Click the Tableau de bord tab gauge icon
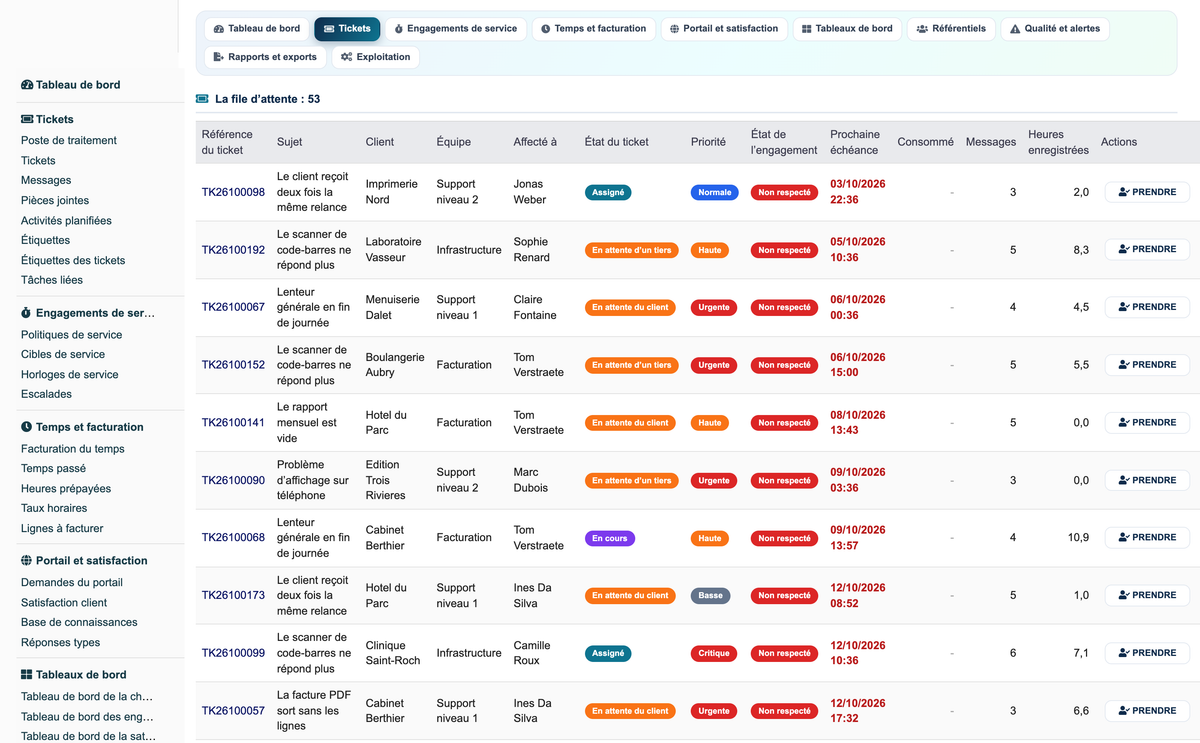1200x743 pixels. [219, 29]
